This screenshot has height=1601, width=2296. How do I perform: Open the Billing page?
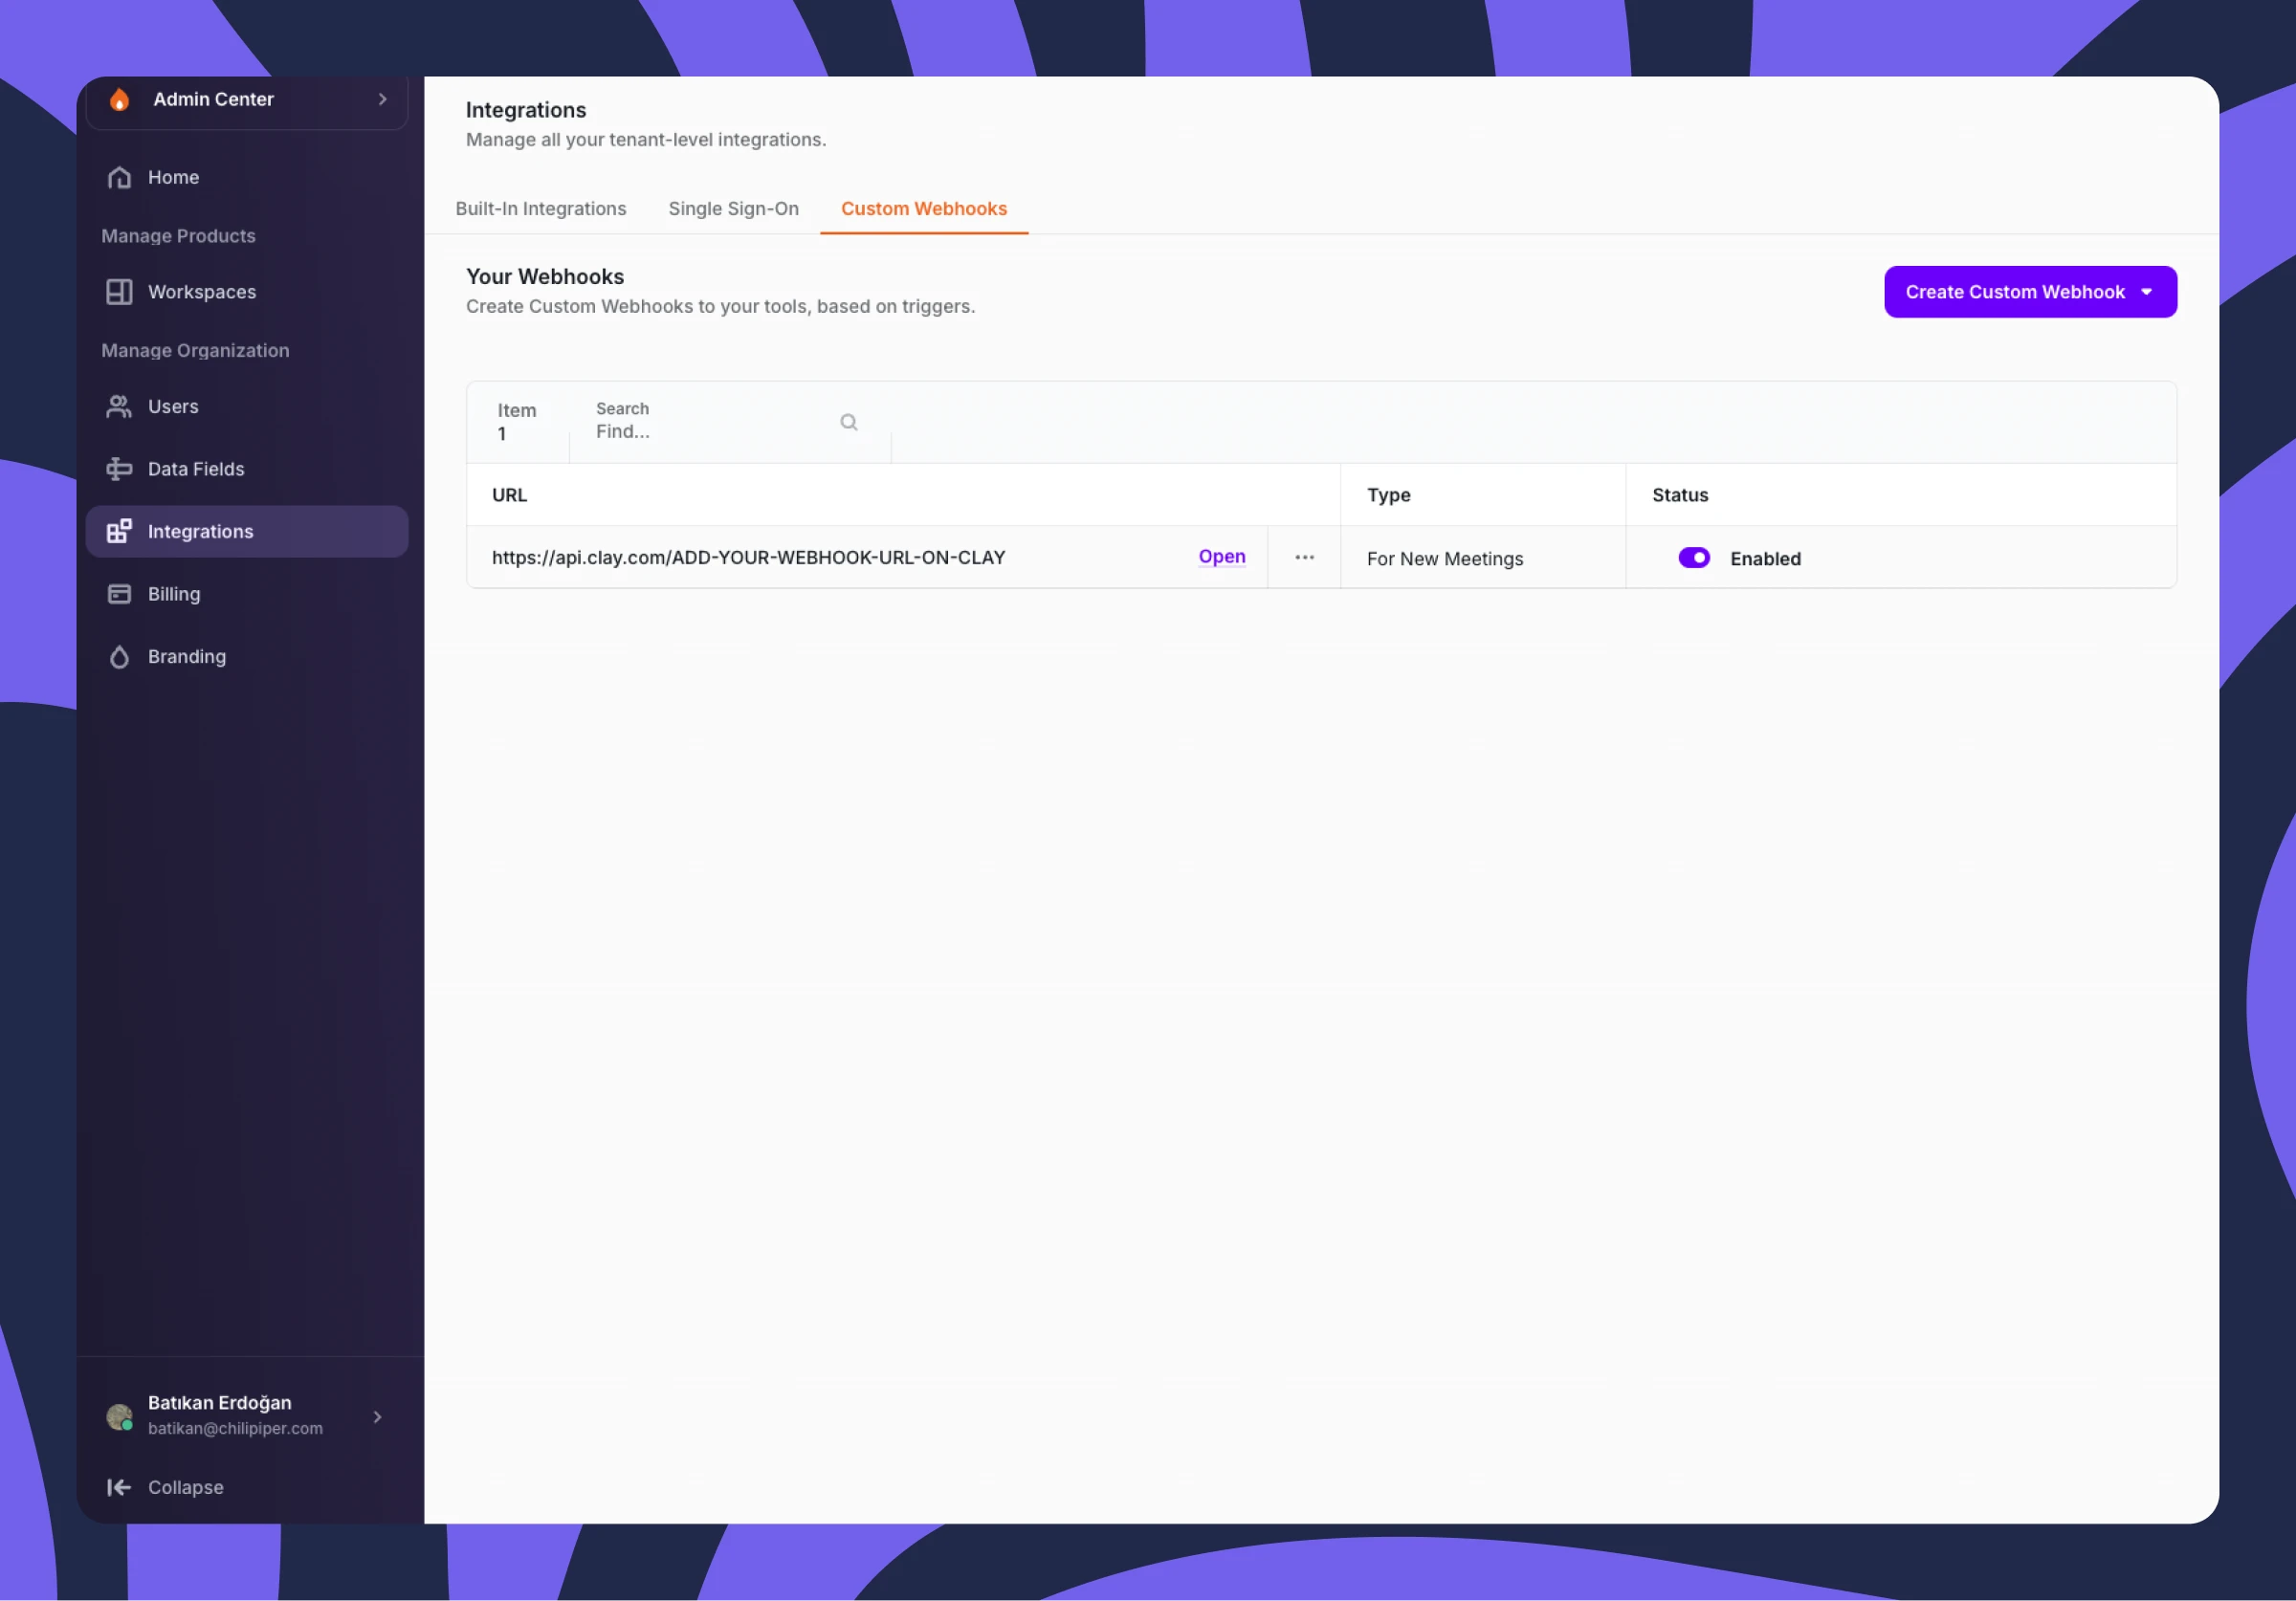point(247,594)
